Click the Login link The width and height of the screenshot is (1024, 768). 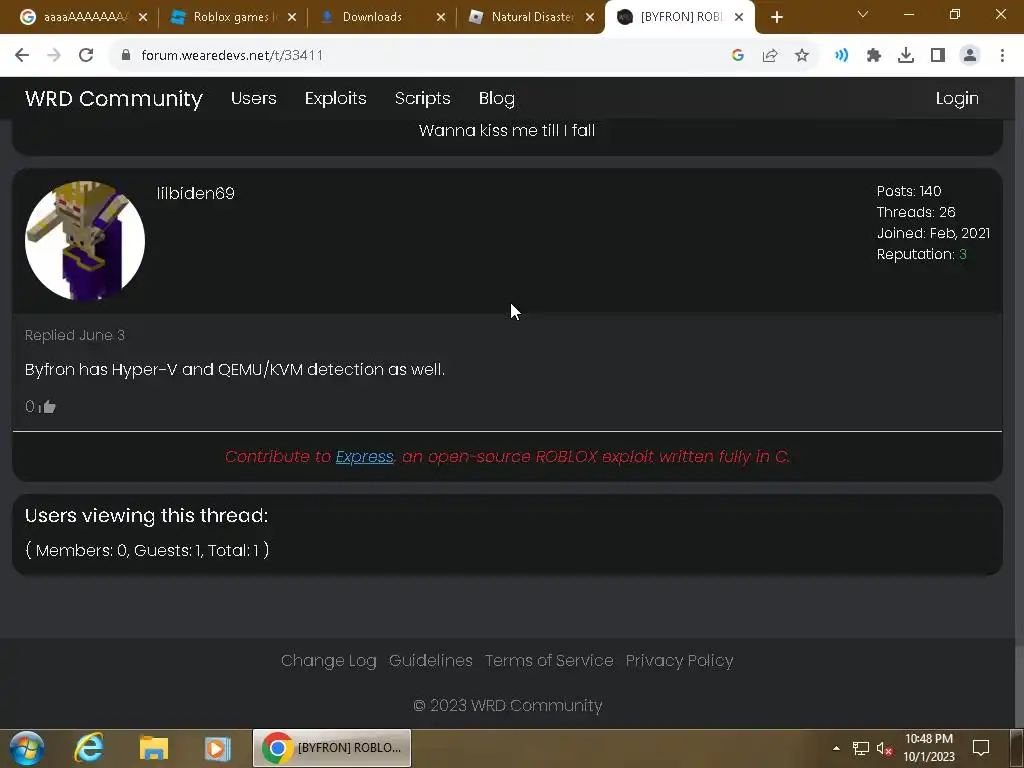957,99
